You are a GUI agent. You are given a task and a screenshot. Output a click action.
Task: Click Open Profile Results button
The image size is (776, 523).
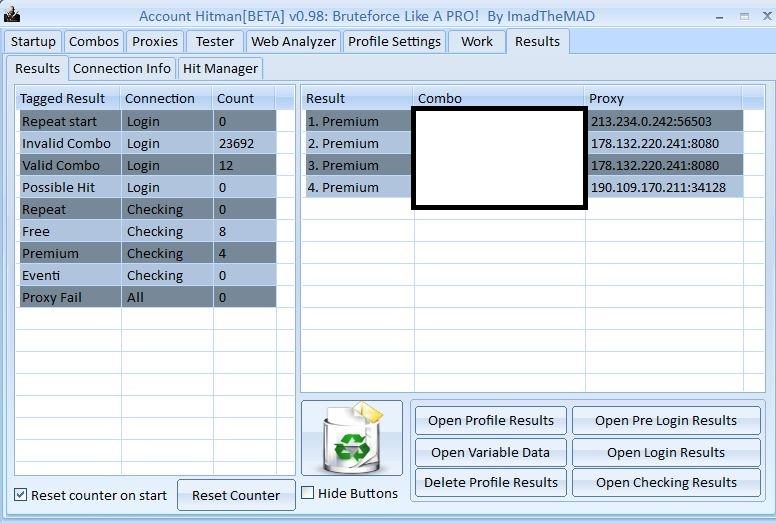coord(490,420)
